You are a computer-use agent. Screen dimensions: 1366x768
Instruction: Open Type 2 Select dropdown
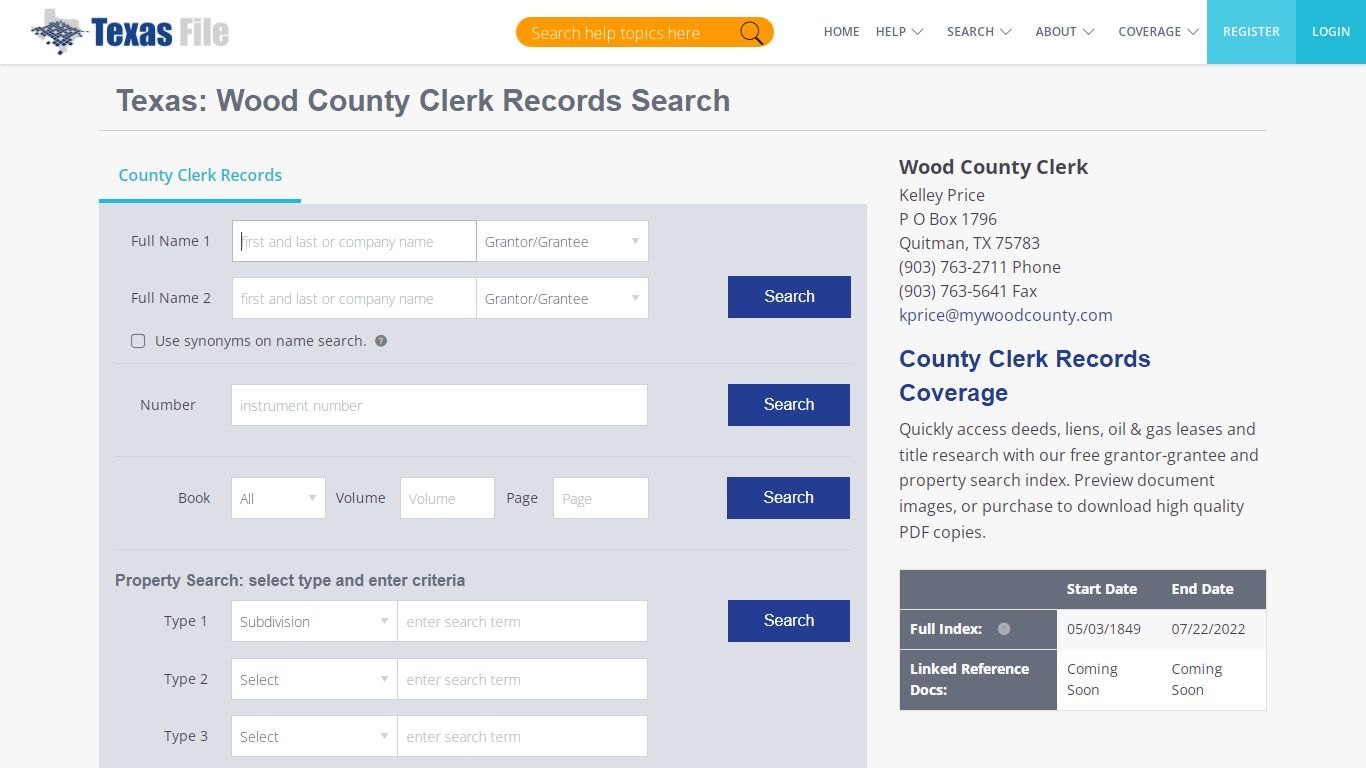314,679
